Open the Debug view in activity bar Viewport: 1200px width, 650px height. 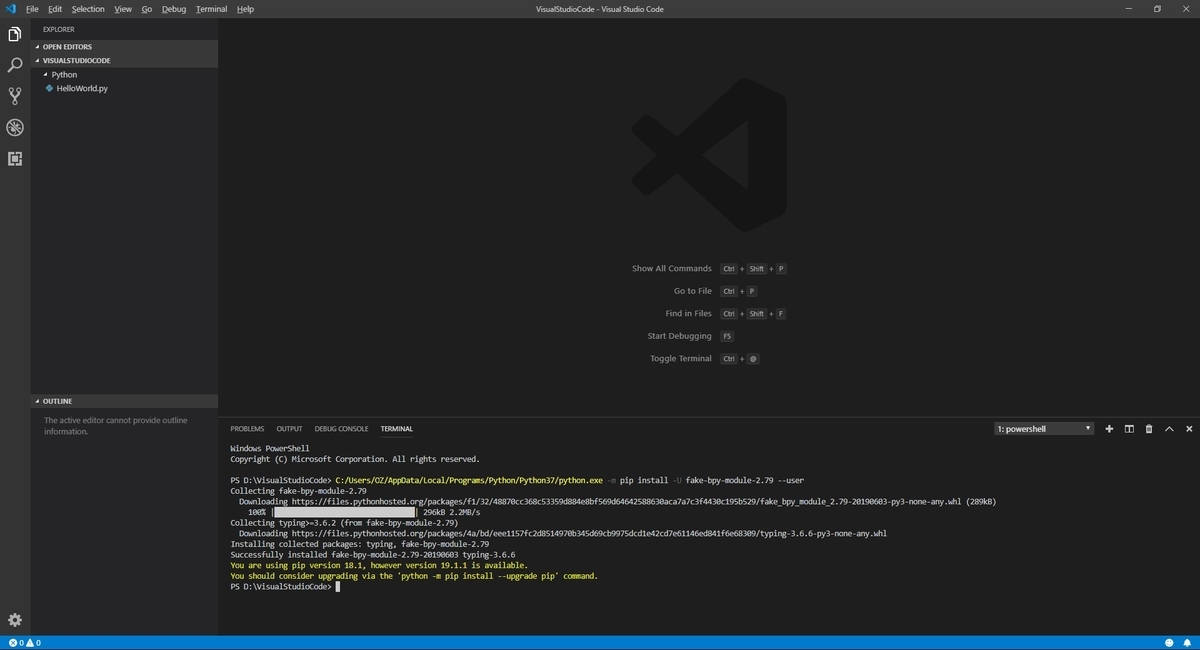[x=15, y=128]
